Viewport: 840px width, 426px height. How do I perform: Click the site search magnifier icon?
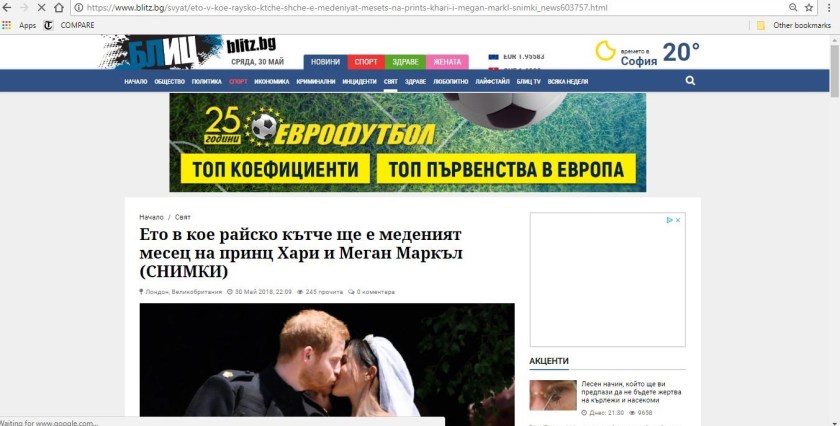click(x=690, y=81)
